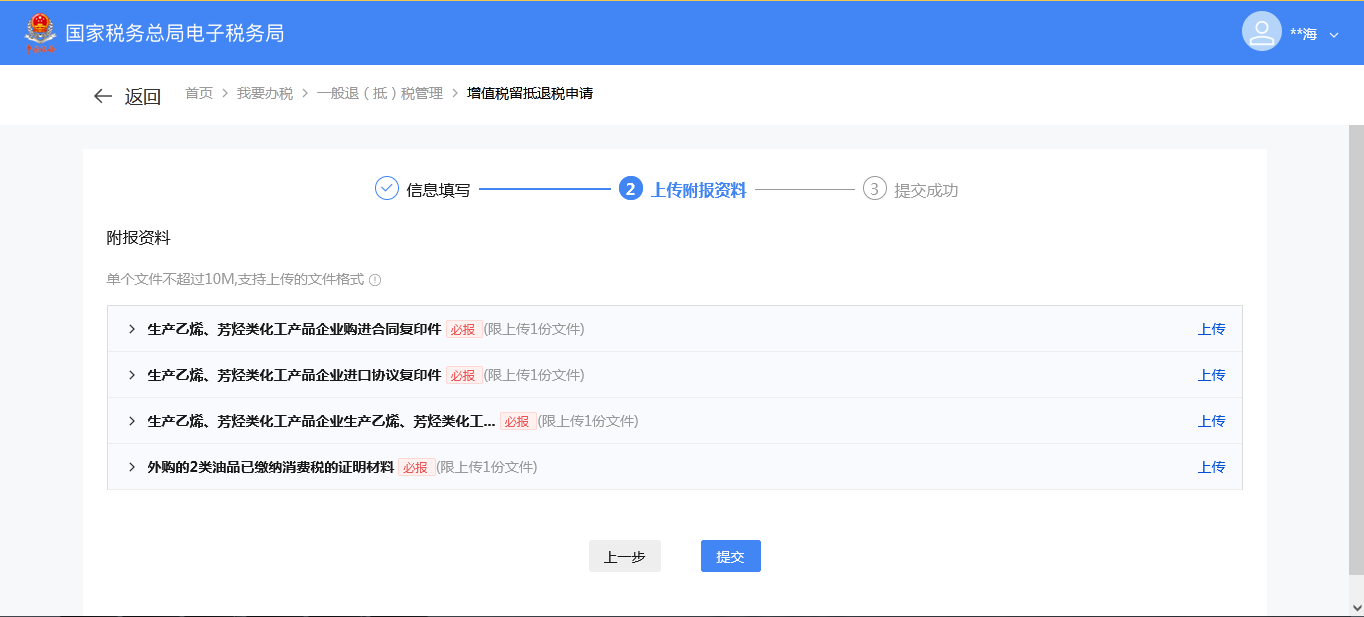Click the user avatar icon

(x=1261, y=31)
